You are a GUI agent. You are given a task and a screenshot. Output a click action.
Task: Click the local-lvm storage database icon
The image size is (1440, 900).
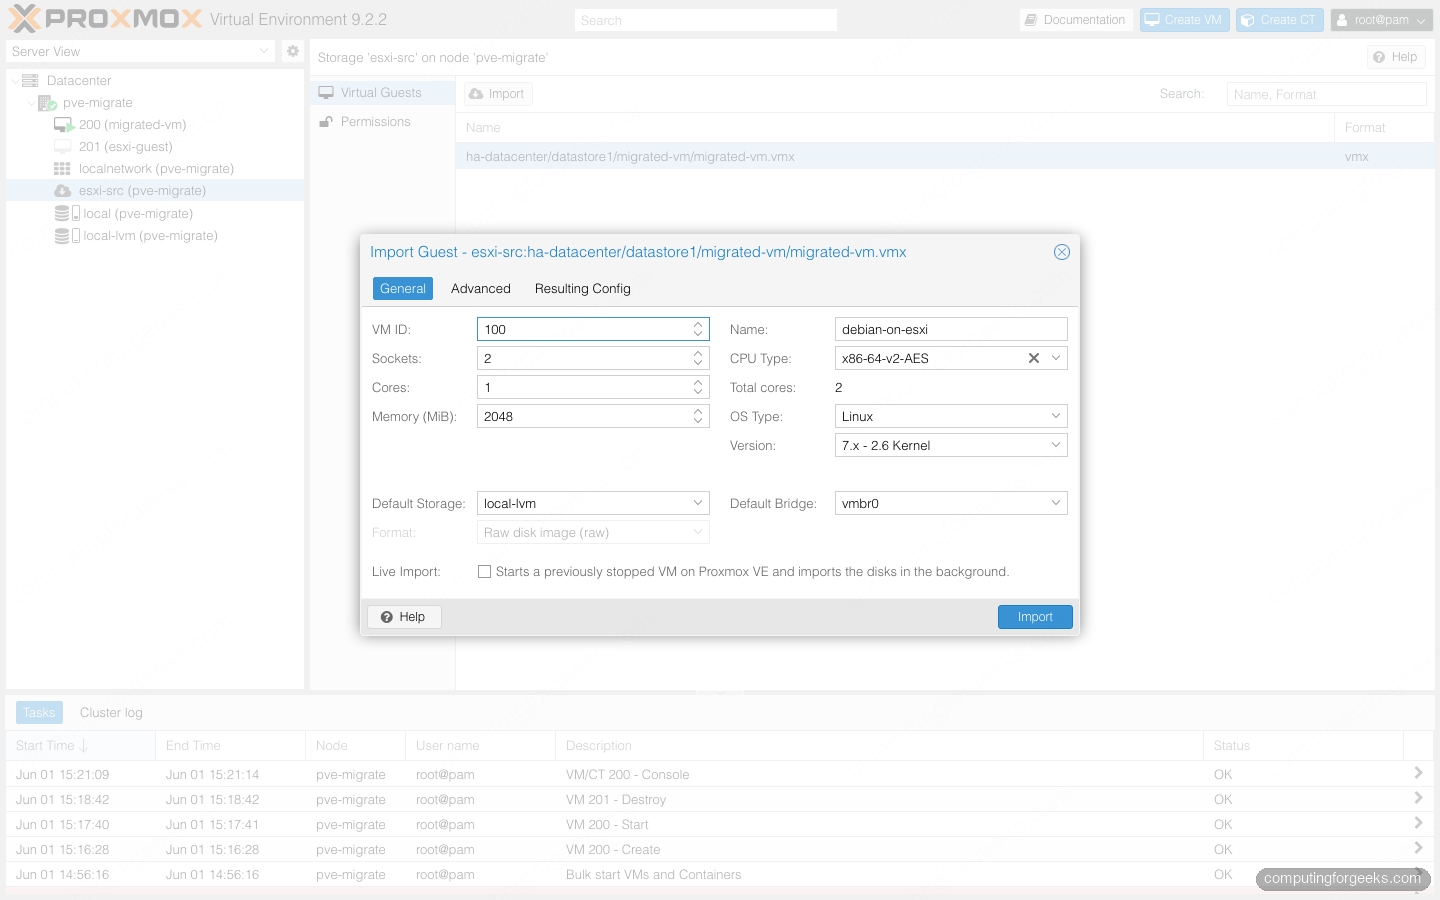[62, 236]
